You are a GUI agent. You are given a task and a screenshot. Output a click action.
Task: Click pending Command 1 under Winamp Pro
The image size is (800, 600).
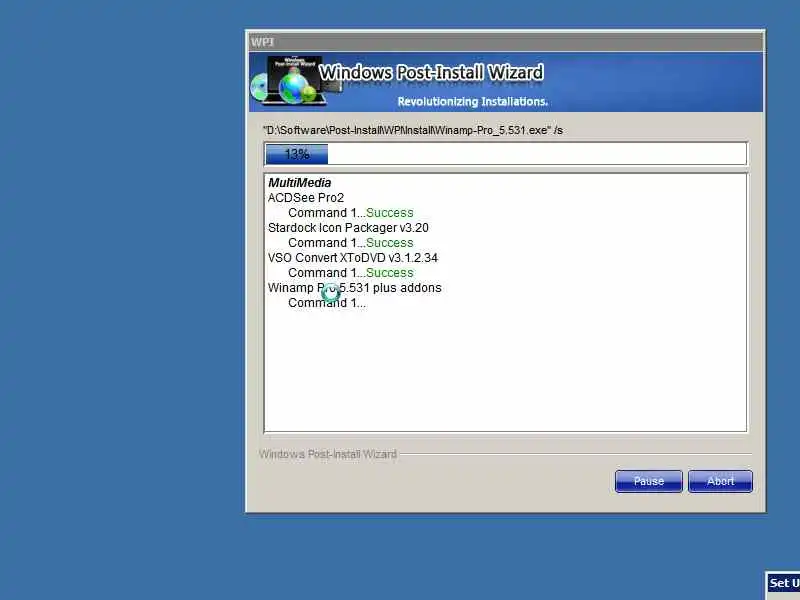(x=327, y=303)
